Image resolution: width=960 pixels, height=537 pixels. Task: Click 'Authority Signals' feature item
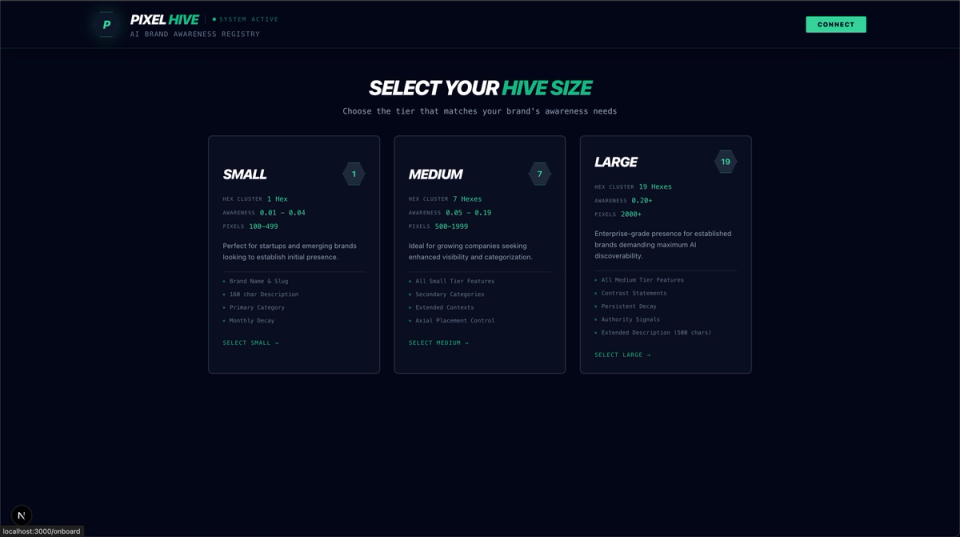(630, 320)
